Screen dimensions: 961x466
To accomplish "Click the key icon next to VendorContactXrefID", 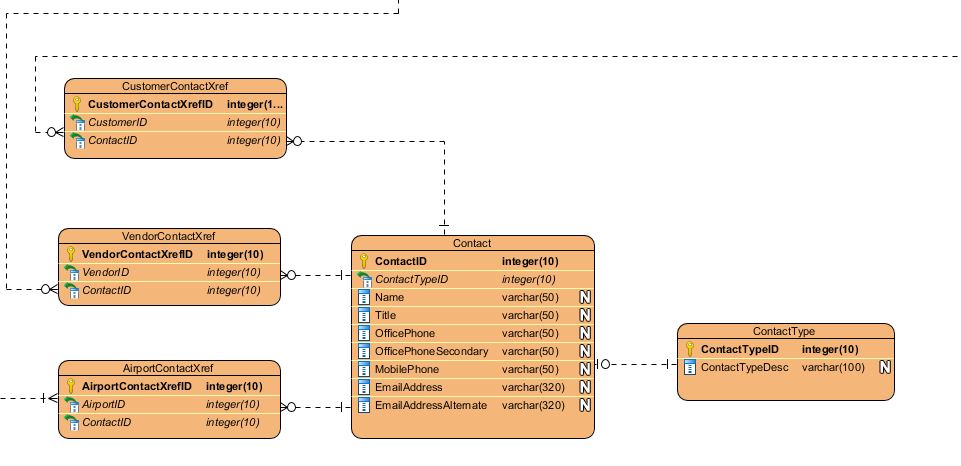I will [70, 254].
